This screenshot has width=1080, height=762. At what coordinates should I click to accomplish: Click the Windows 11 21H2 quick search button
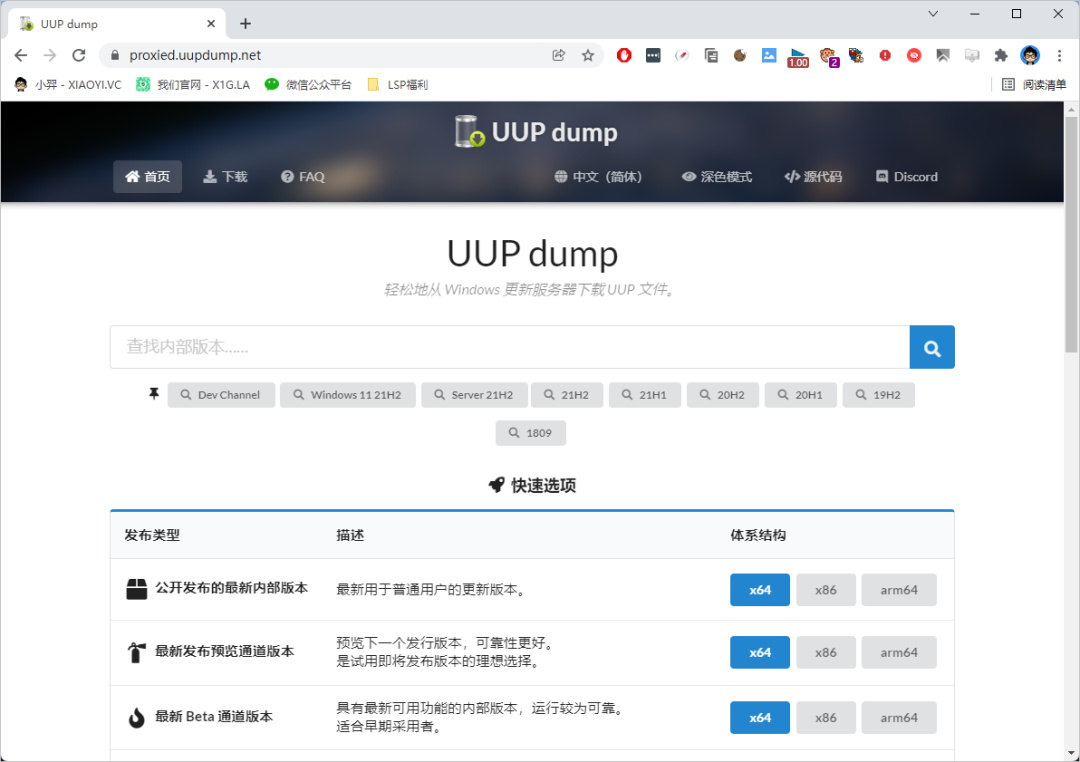[x=348, y=395]
